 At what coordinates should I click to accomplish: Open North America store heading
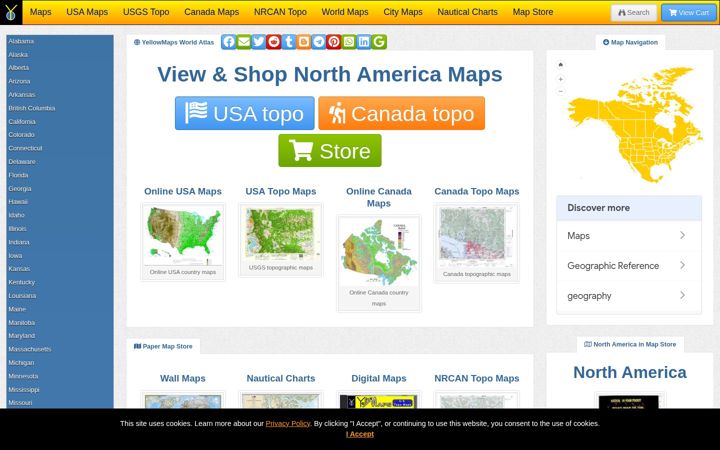point(630,372)
